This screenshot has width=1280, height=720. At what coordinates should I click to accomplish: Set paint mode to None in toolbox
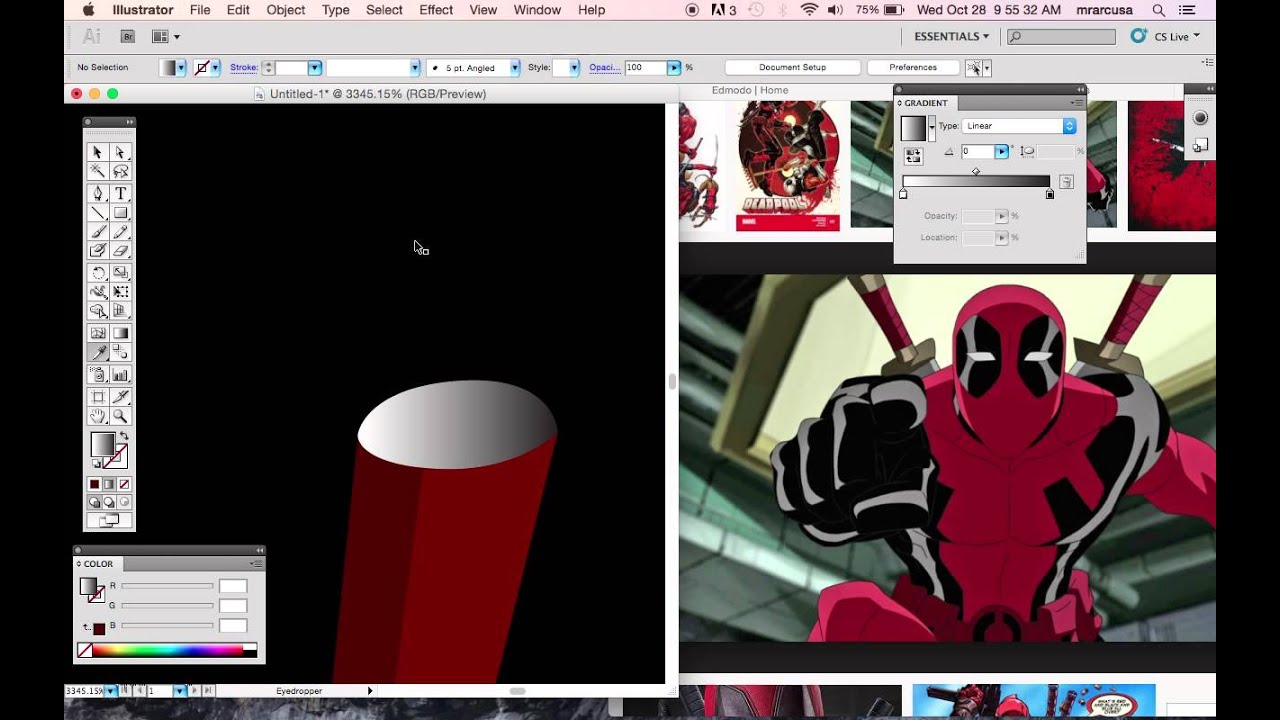124,484
